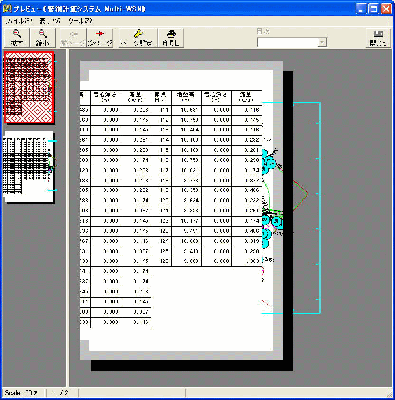
Task: Maximize the preview window
Action: pos(374,9)
